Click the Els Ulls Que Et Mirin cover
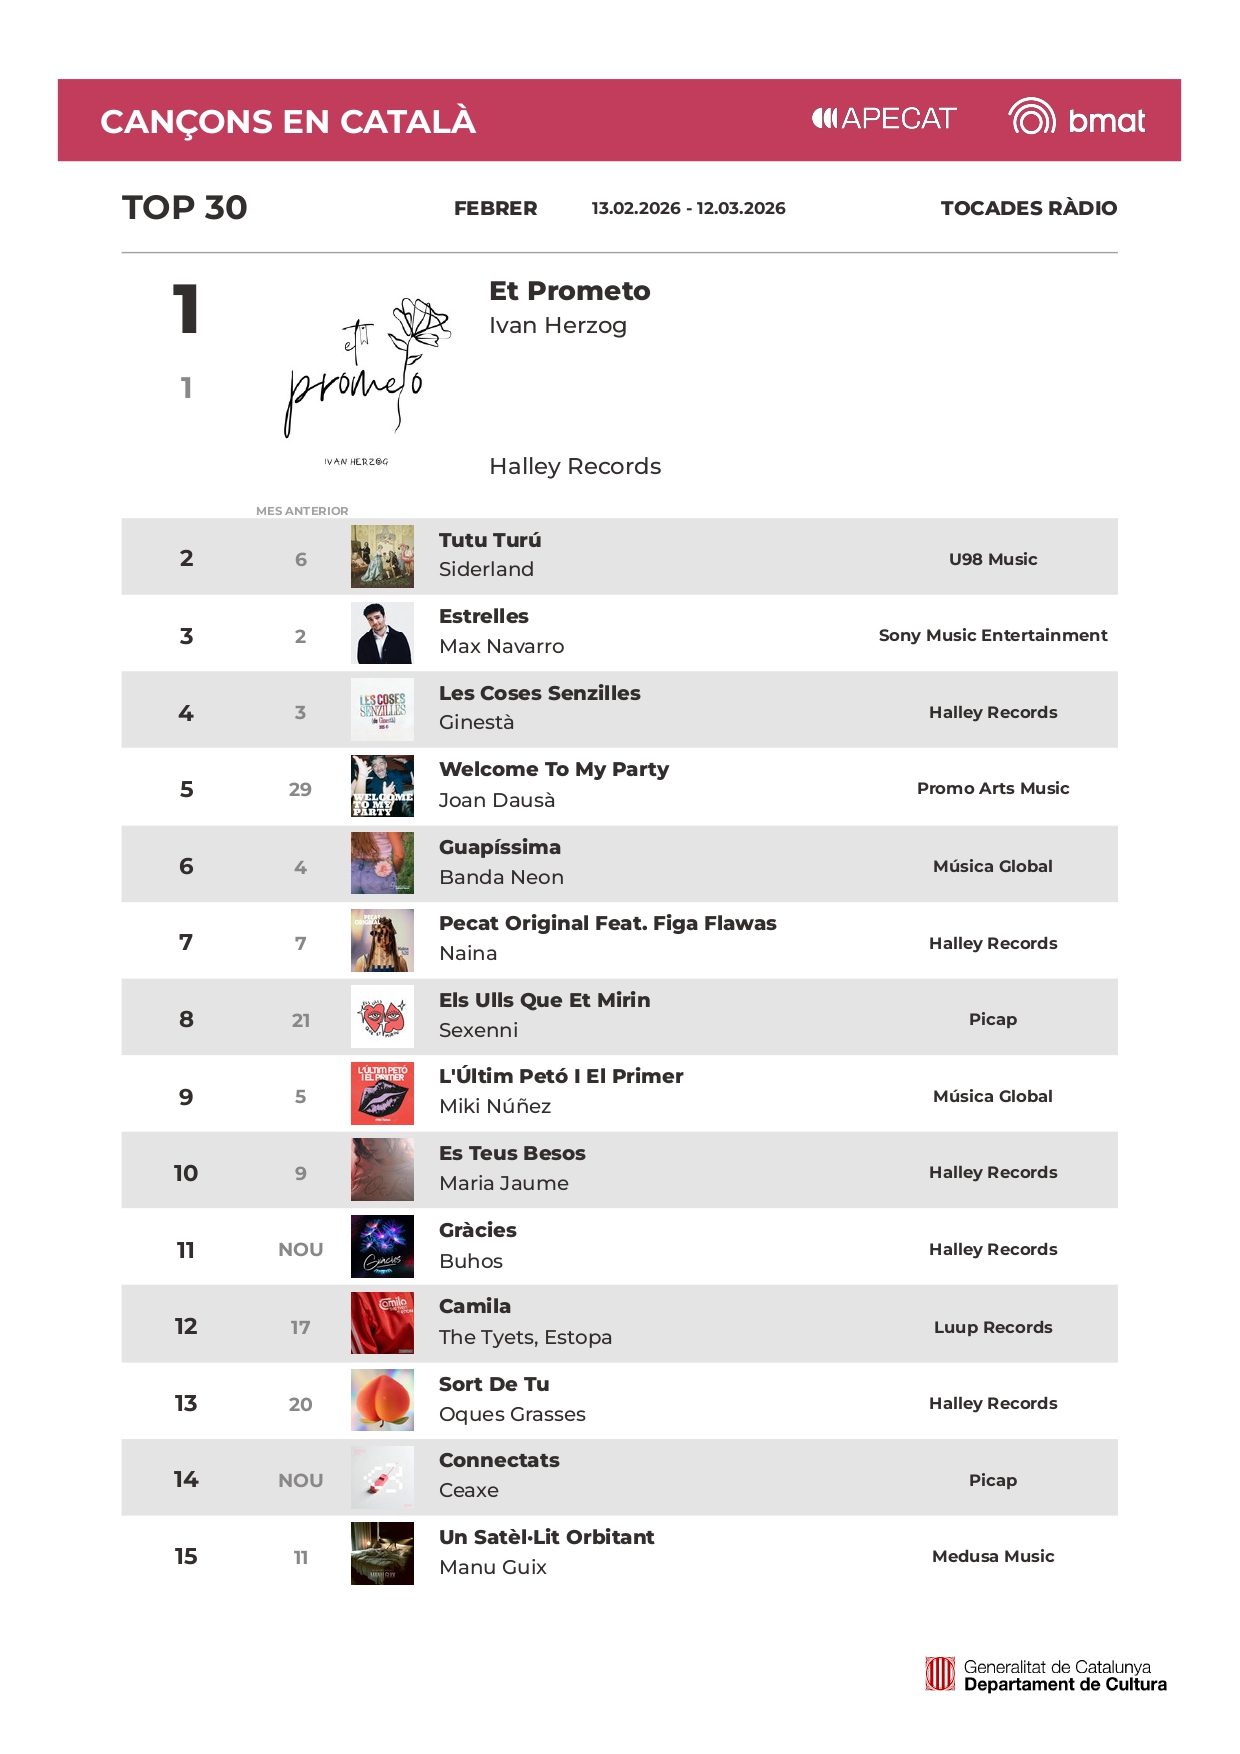Viewport: 1240px width, 1754px height. pyautogui.click(x=382, y=1018)
